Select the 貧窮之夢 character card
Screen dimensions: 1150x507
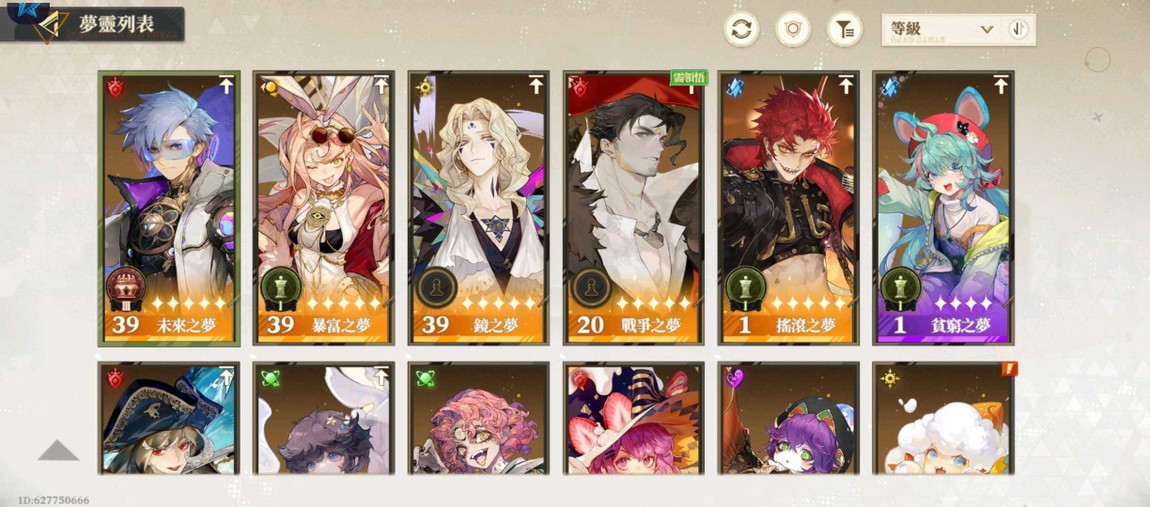(943, 208)
